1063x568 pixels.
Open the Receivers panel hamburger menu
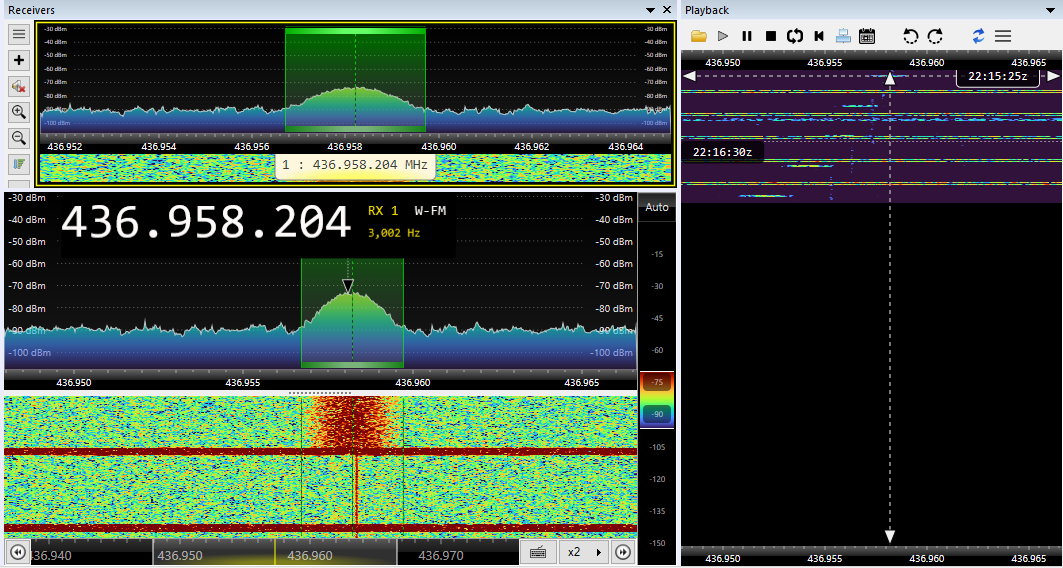[x=18, y=34]
